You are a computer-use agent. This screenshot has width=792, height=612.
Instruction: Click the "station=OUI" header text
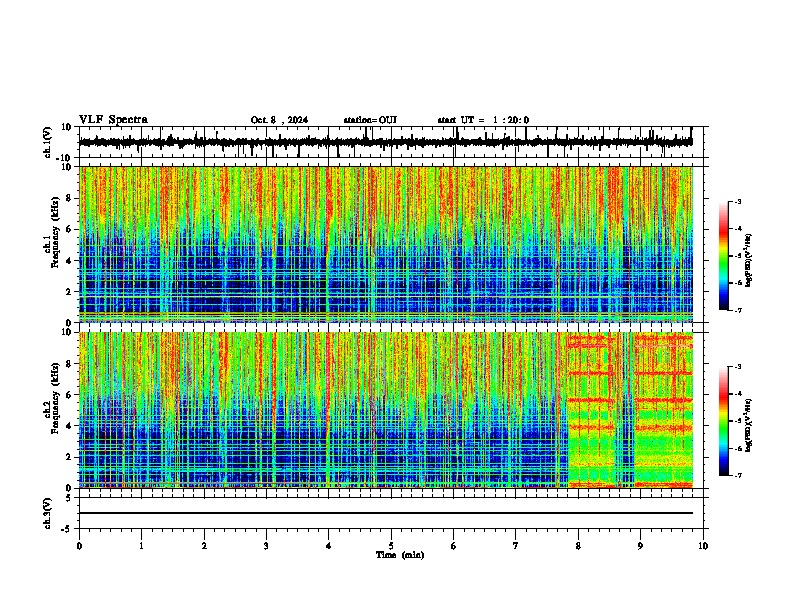tap(370, 120)
